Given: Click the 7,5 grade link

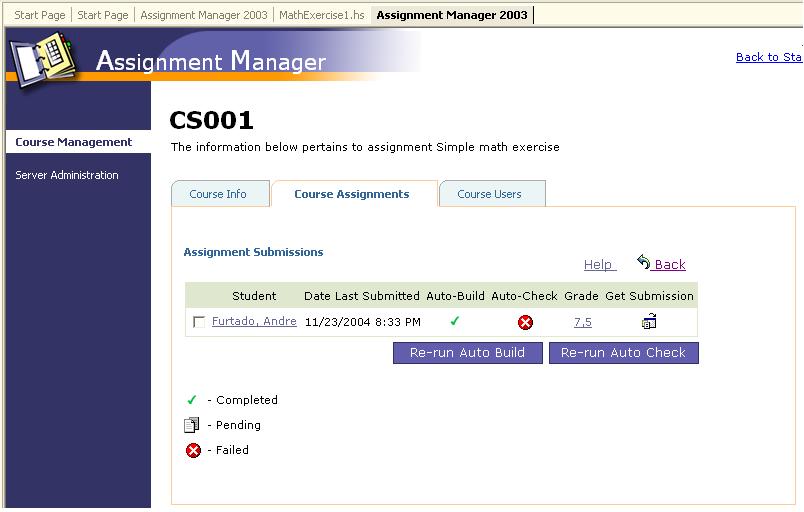Looking at the screenshot, I should coord(583,322).
